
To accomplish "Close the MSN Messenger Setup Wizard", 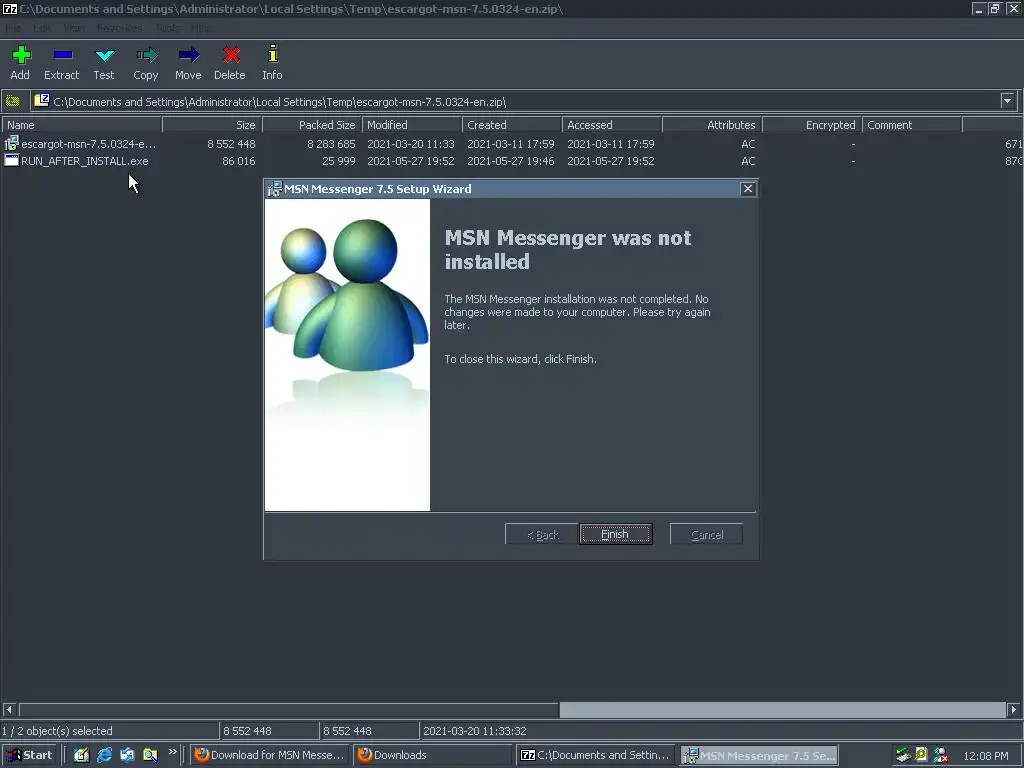I will pos(748,189).
